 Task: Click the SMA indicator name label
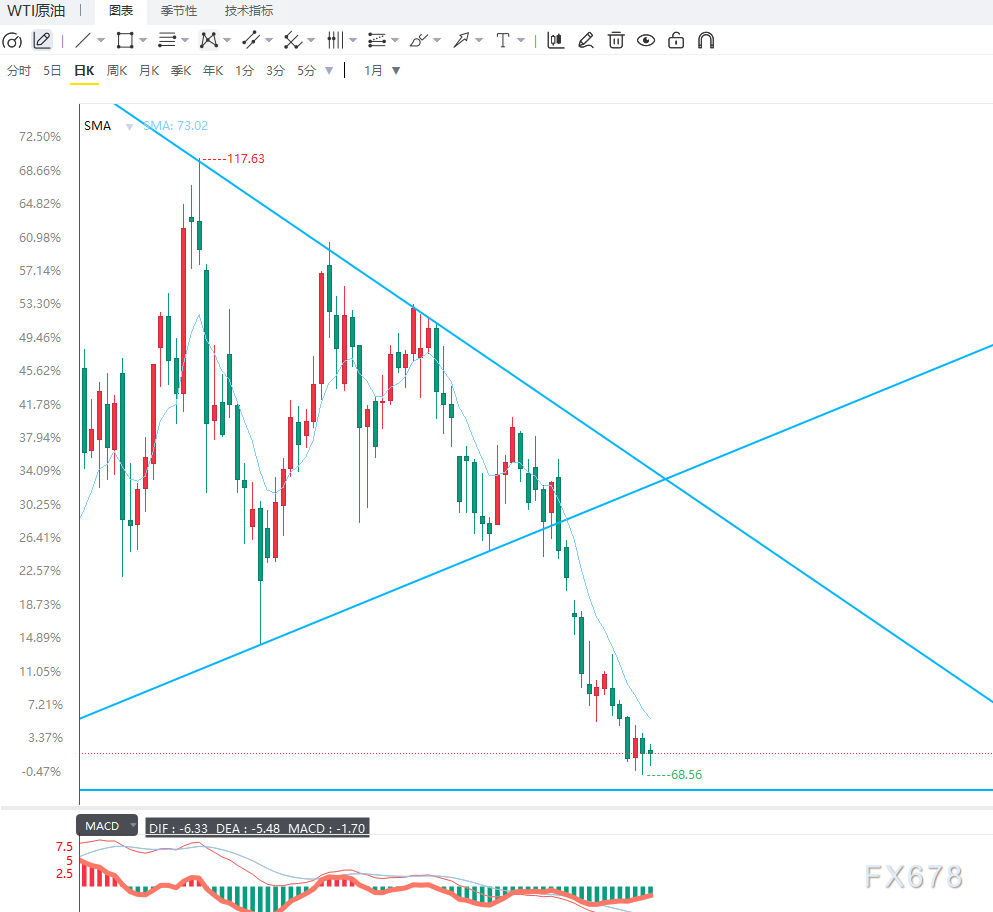(x=98, y=125)
